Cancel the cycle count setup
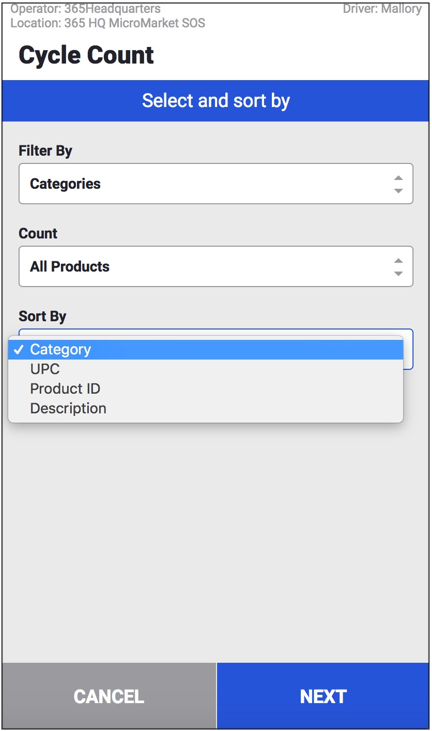Image resolution: width=432 pixels, height=731 pixels. tap(109, 696)
